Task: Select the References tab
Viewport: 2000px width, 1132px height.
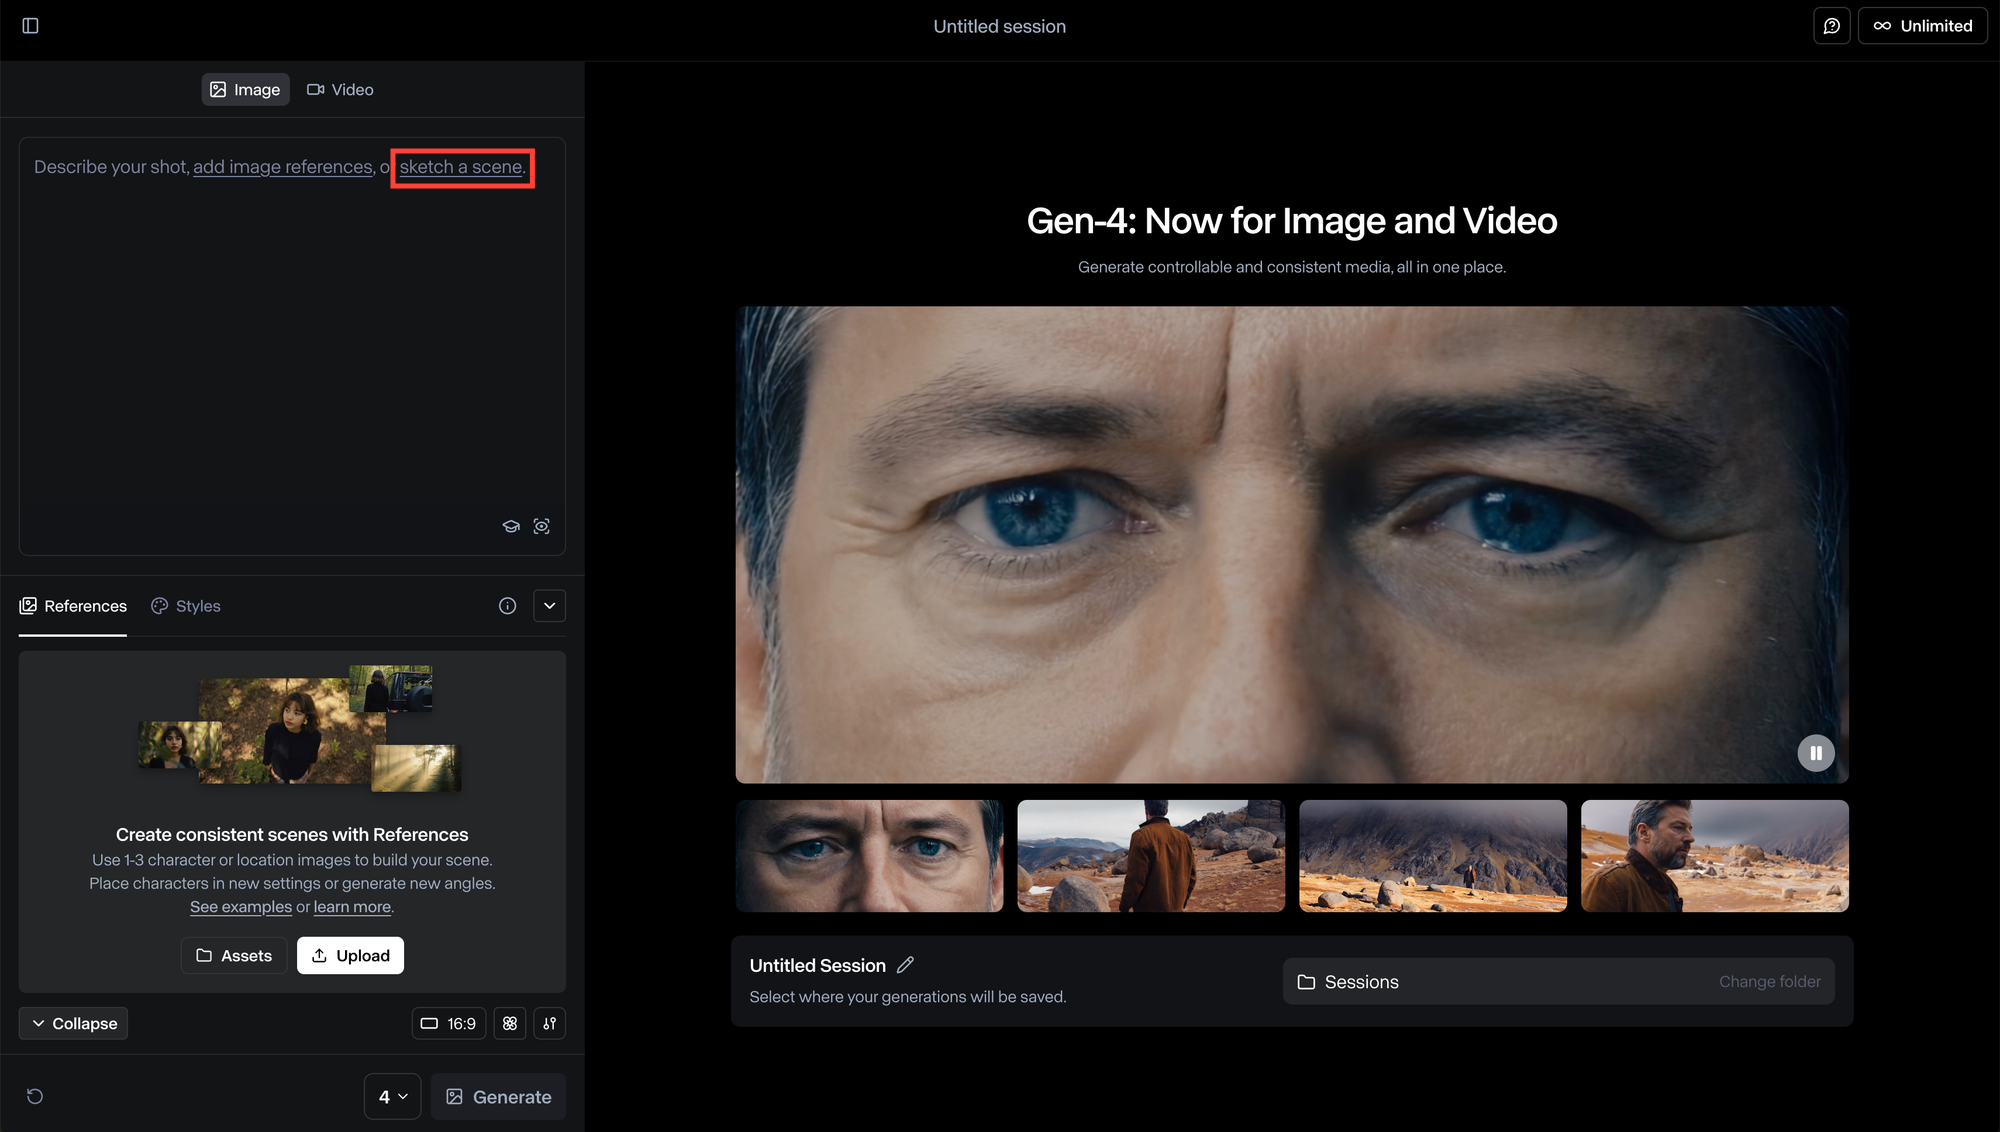Action: click(73, 606)
